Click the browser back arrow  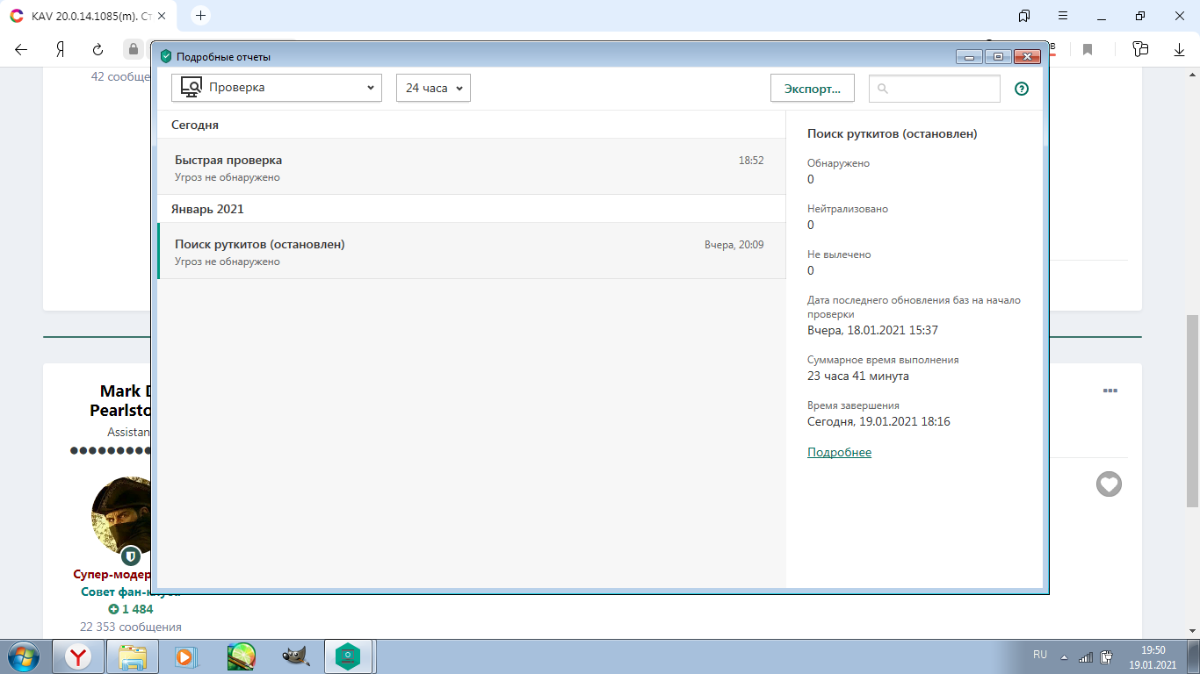click(x=21, y=49)
